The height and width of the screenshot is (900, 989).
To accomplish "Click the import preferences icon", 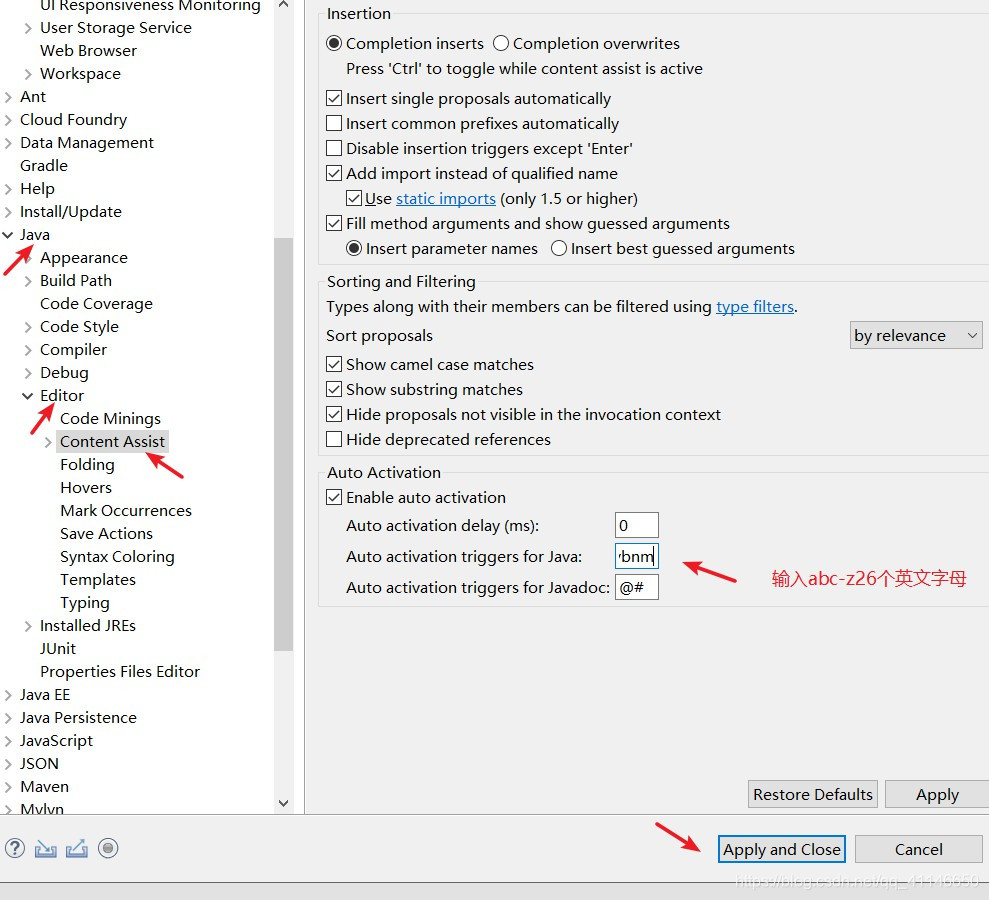I will point(45,849).
